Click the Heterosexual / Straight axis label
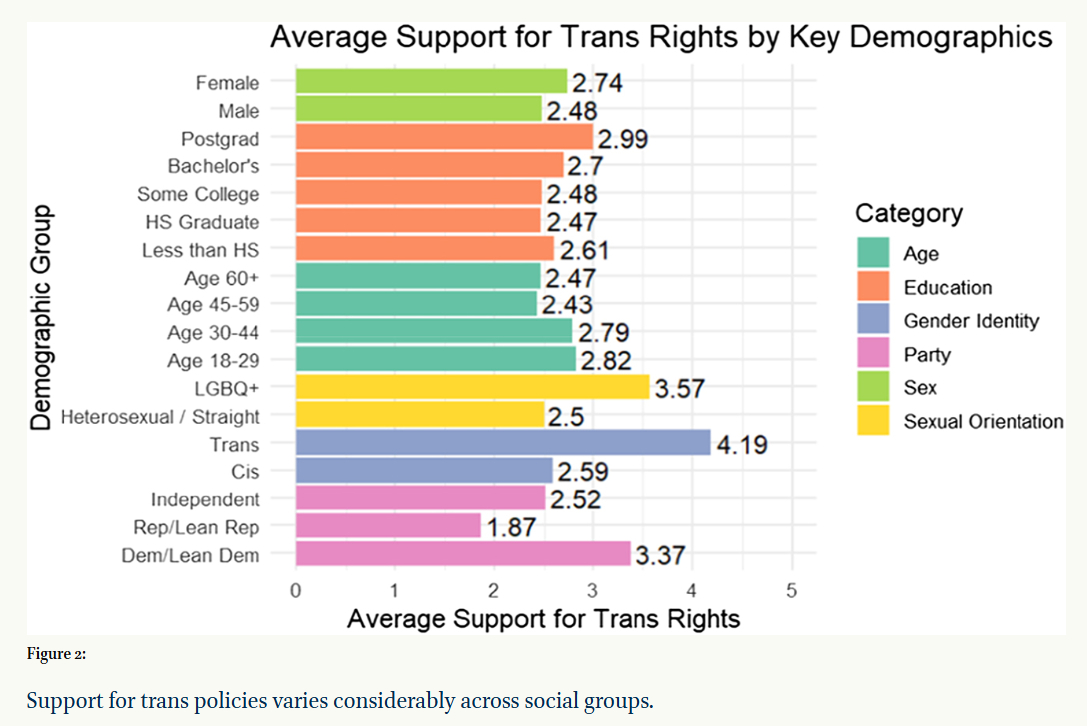1087x726 pixels. coord(160,416)
